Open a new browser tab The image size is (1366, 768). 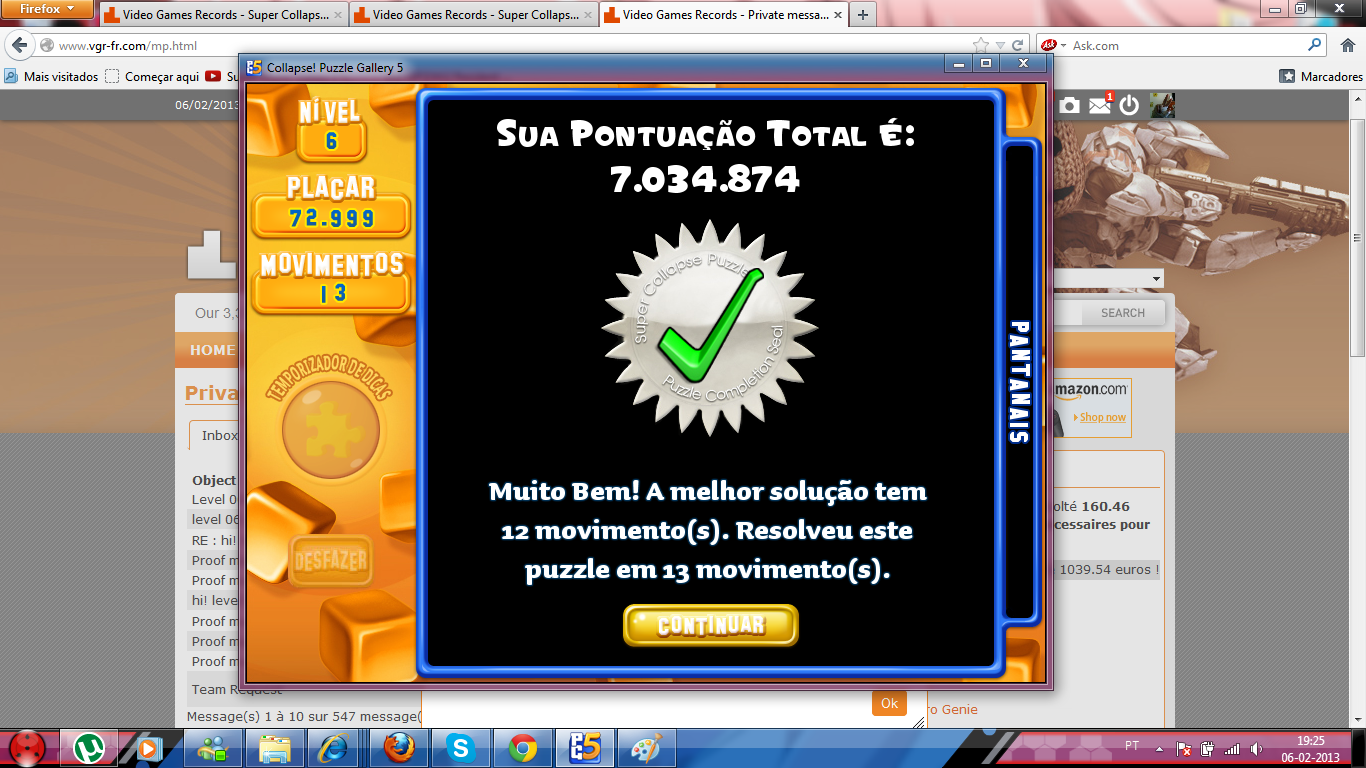pos(862,15)
